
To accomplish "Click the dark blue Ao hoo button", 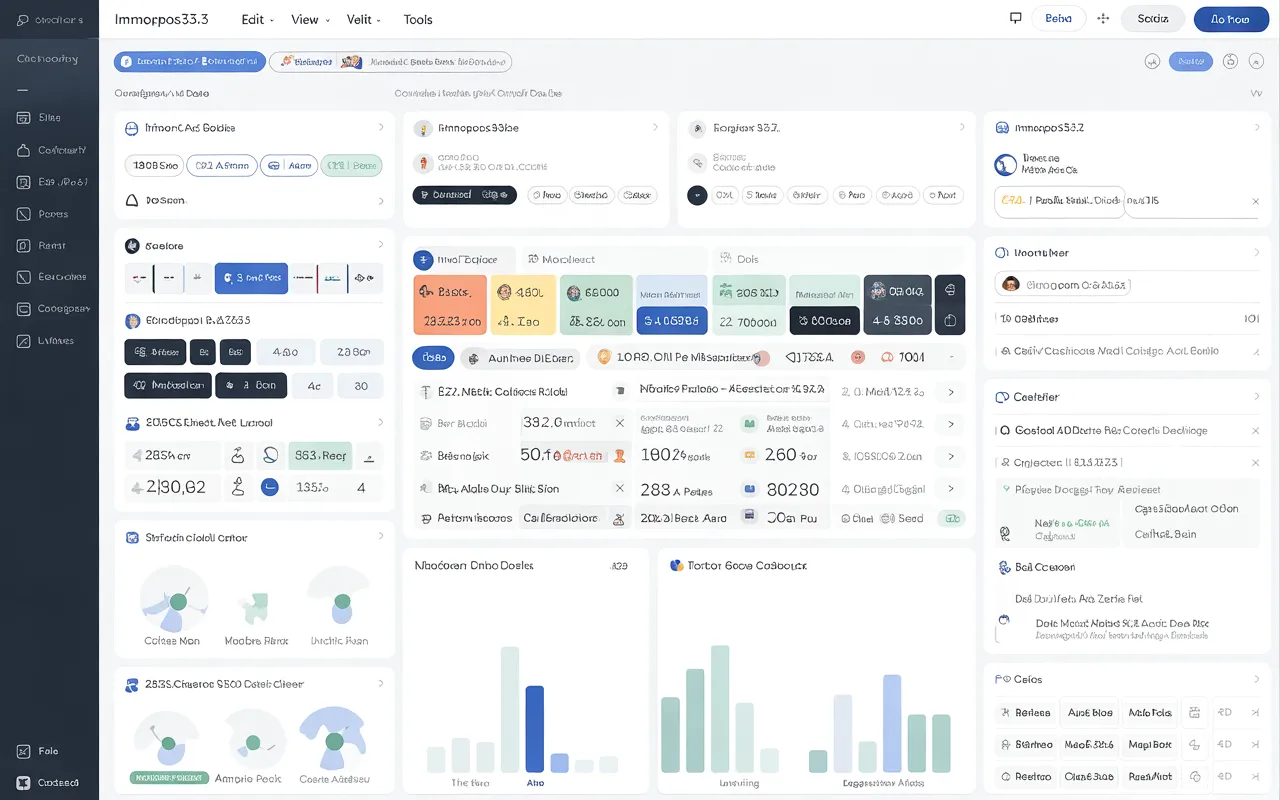I will (x=1230, y=19).
